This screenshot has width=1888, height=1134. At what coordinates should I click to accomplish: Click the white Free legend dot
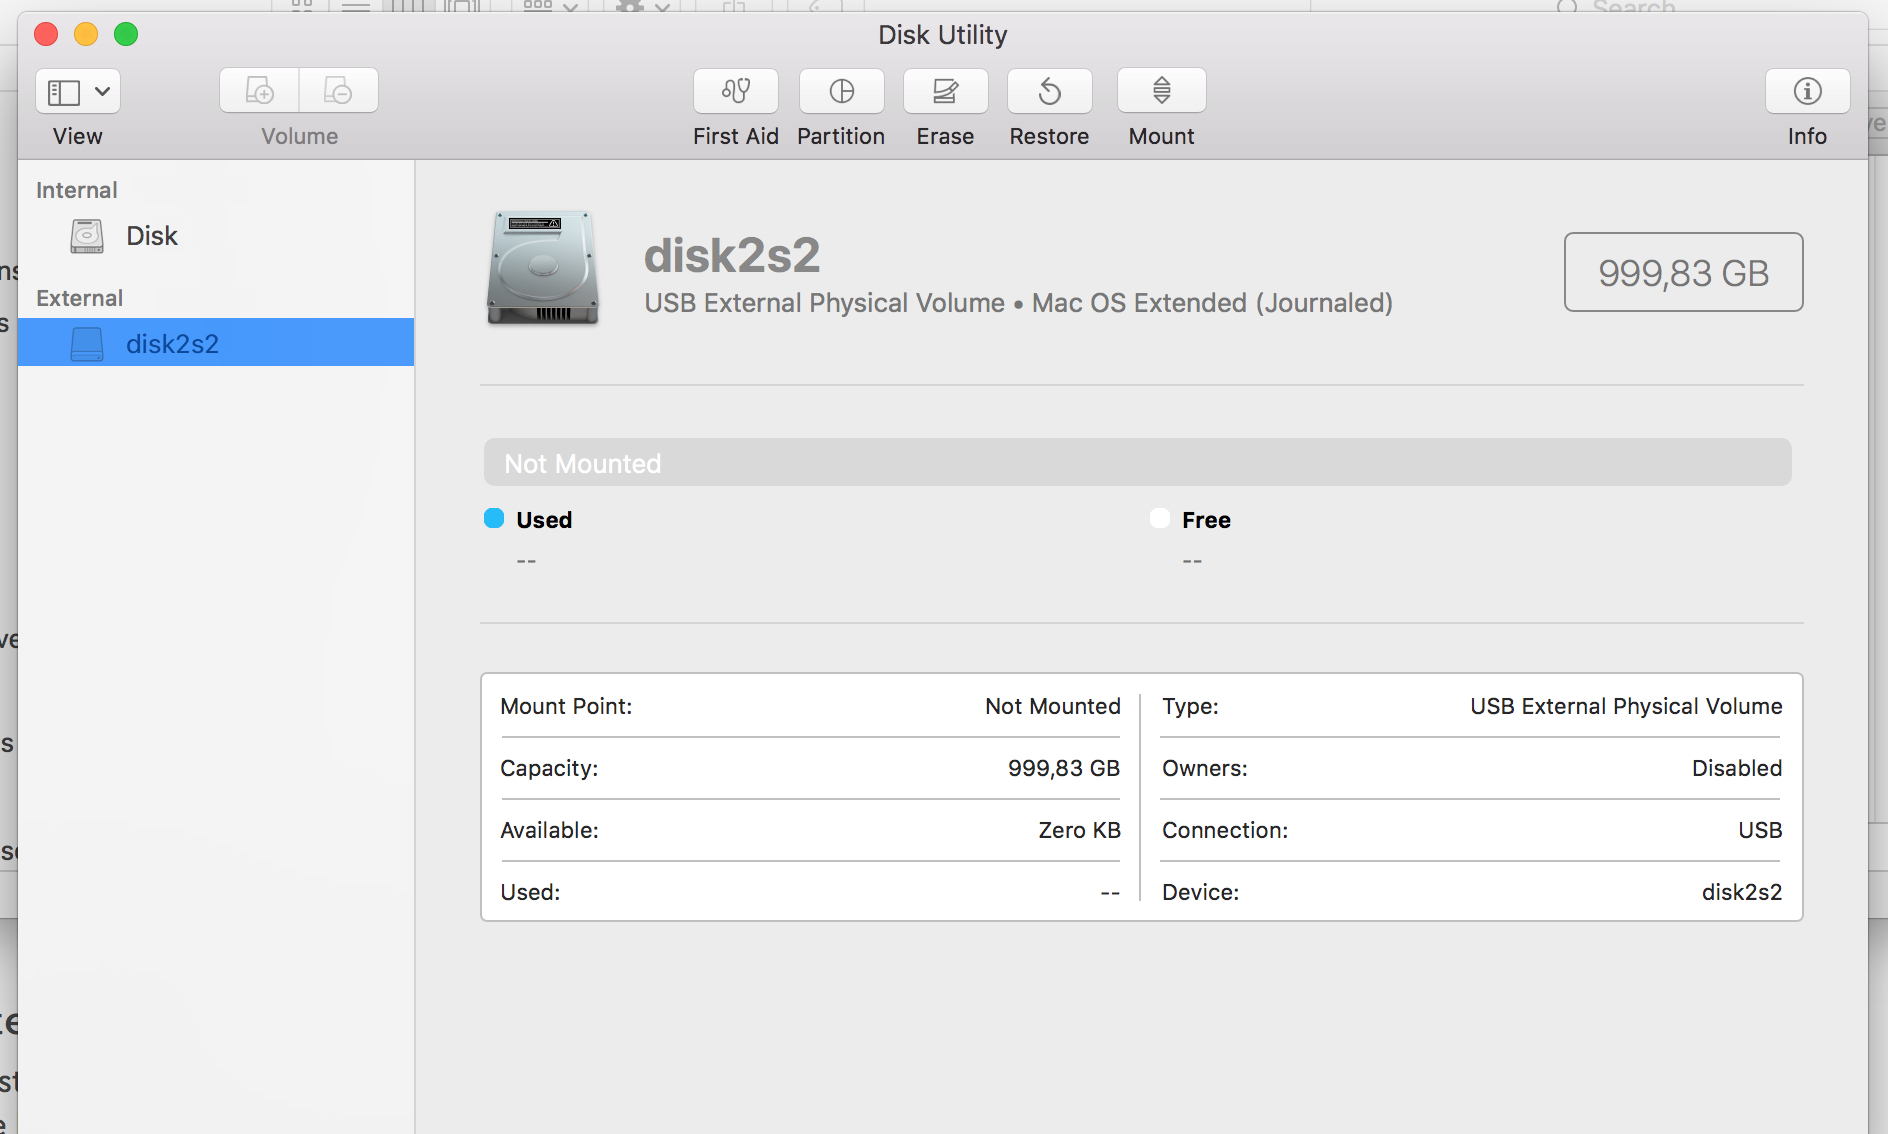click(x=1160, y=518)
